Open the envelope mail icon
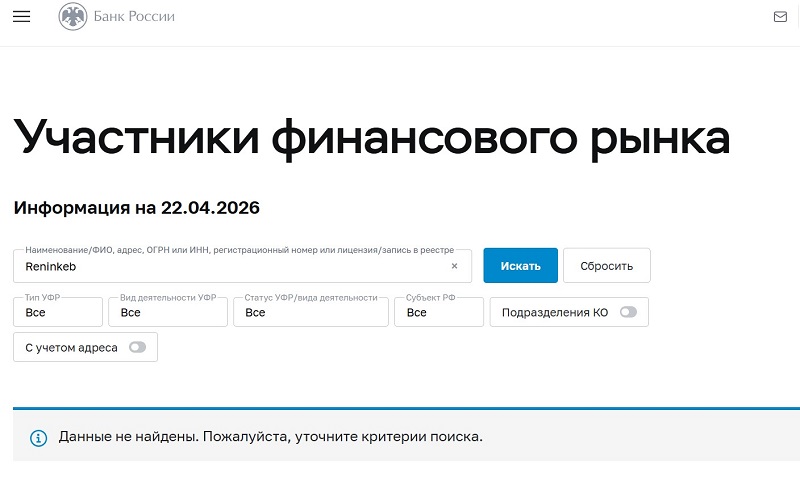Image resolution: width=800 pixels, height=482 pixels. tap(780, 17)
